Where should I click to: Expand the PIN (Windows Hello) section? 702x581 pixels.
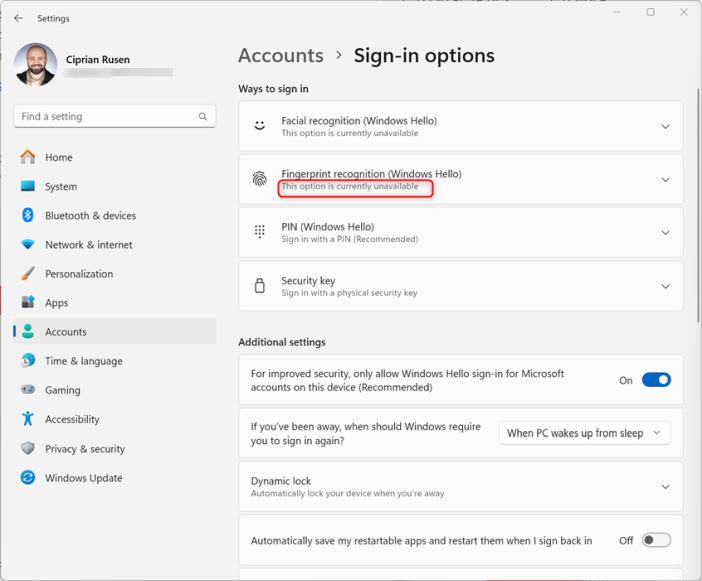[x=665, y=233]
